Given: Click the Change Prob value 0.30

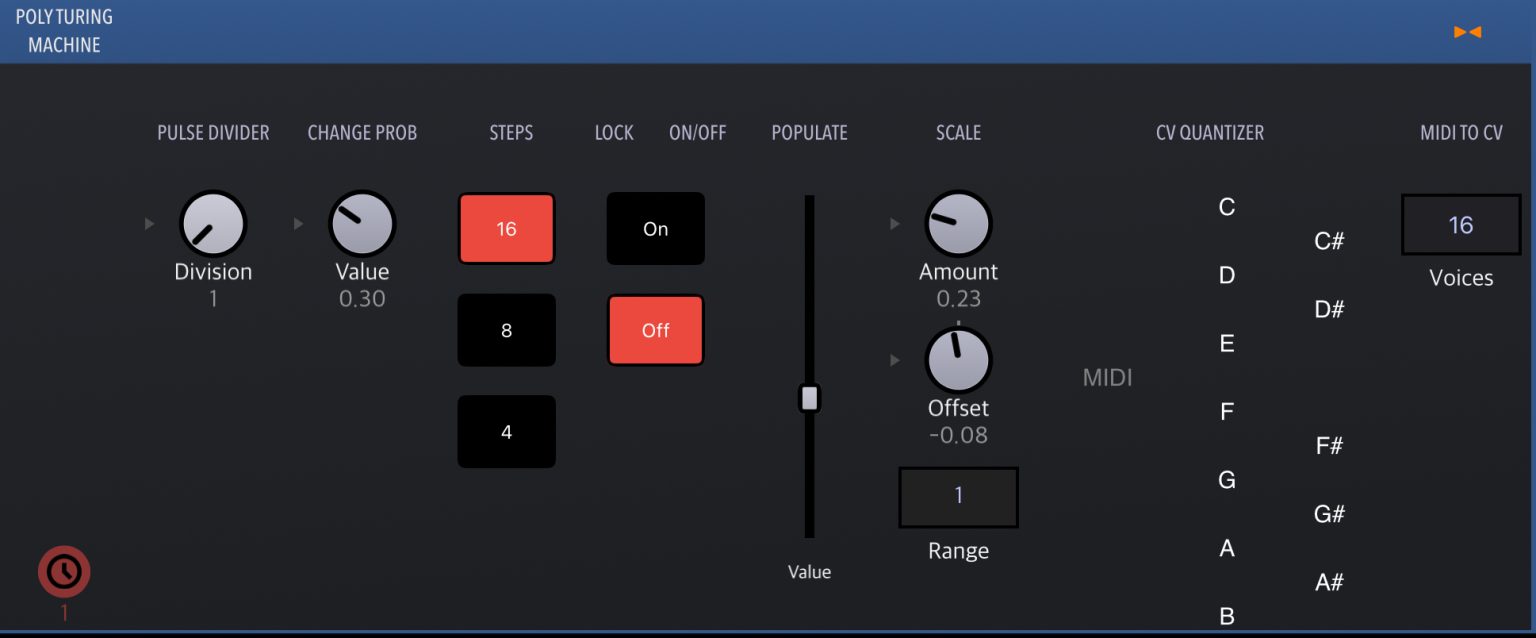Looking at the screenshot, I should [362, 298].
